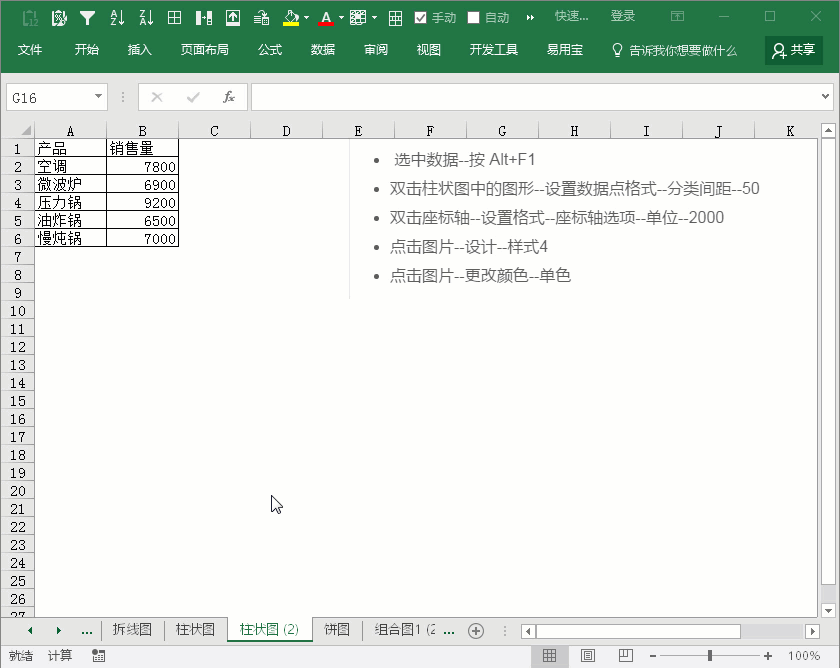Open the 饼图 worksheet tab

[337, 630]
